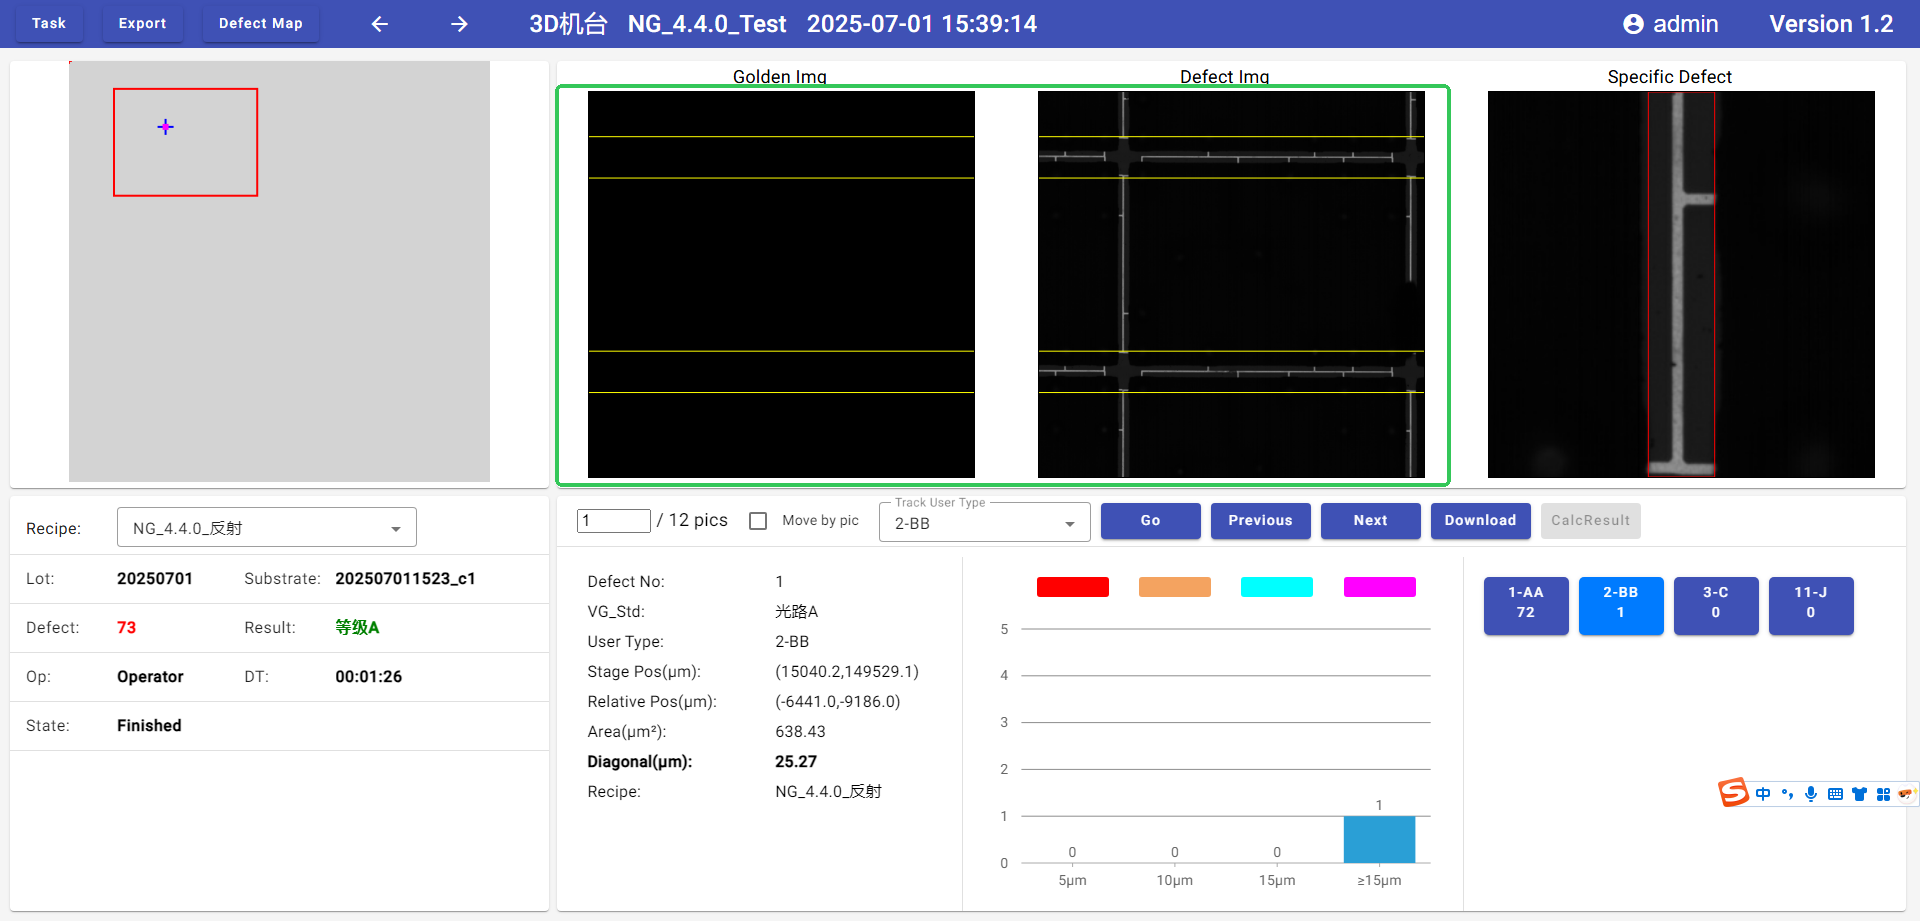Go back with the left arrow icon

[x=380, y=24]
